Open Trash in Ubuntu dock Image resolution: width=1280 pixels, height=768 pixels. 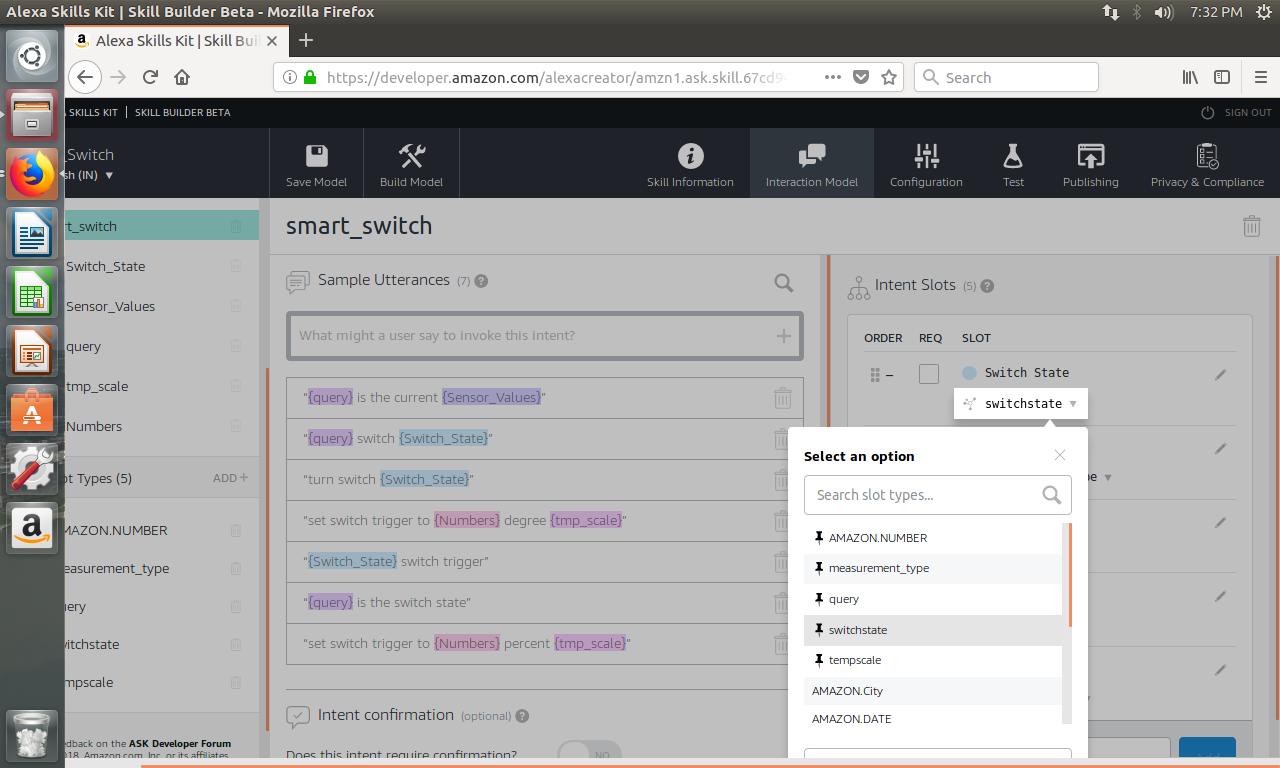click(x=33, y=735)
